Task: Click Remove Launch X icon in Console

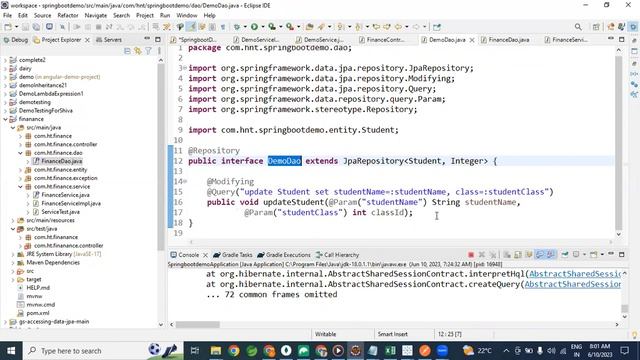Action: click(482, 255)
